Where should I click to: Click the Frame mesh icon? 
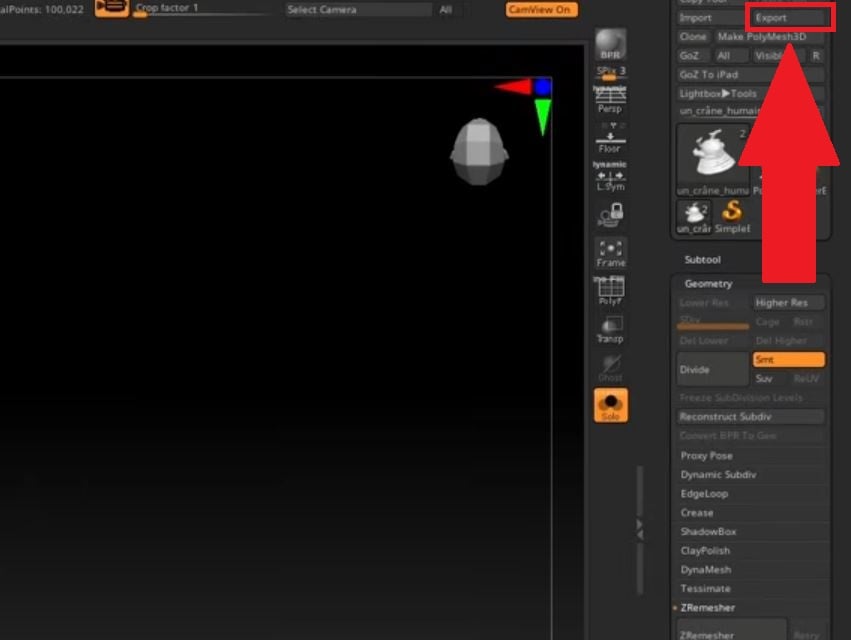[611, 253]
